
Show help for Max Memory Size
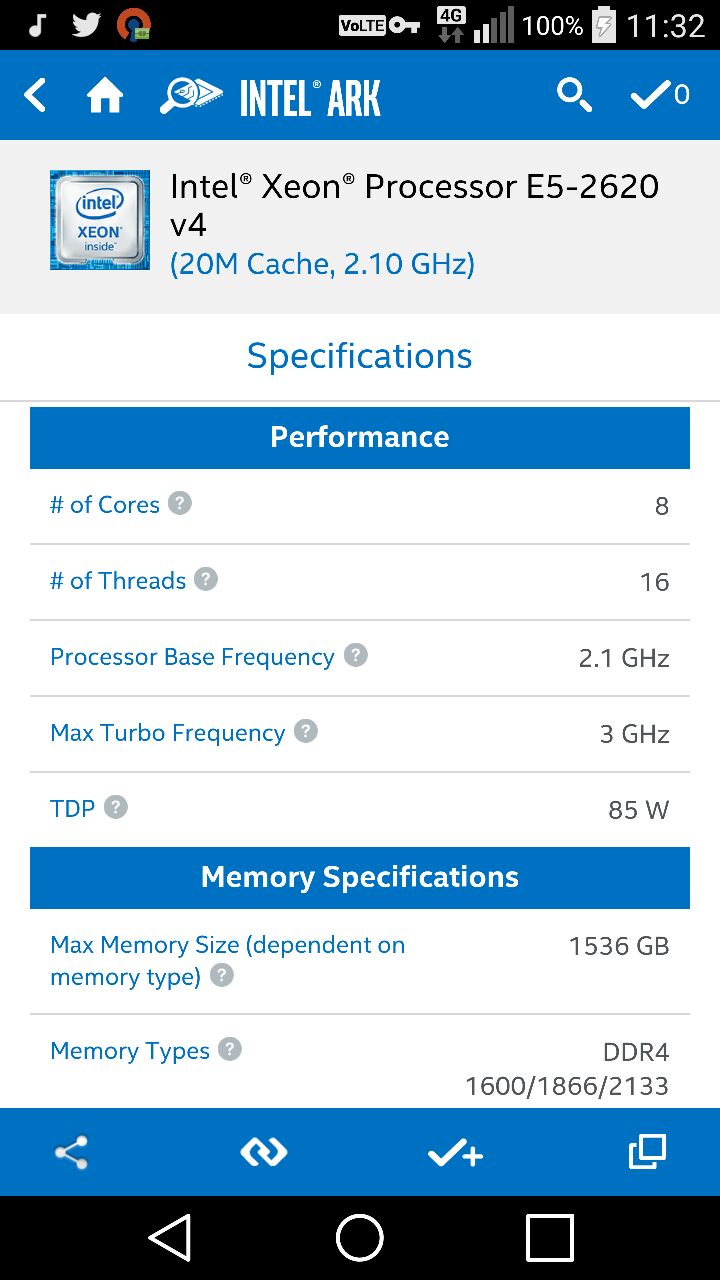click(222, 975)
